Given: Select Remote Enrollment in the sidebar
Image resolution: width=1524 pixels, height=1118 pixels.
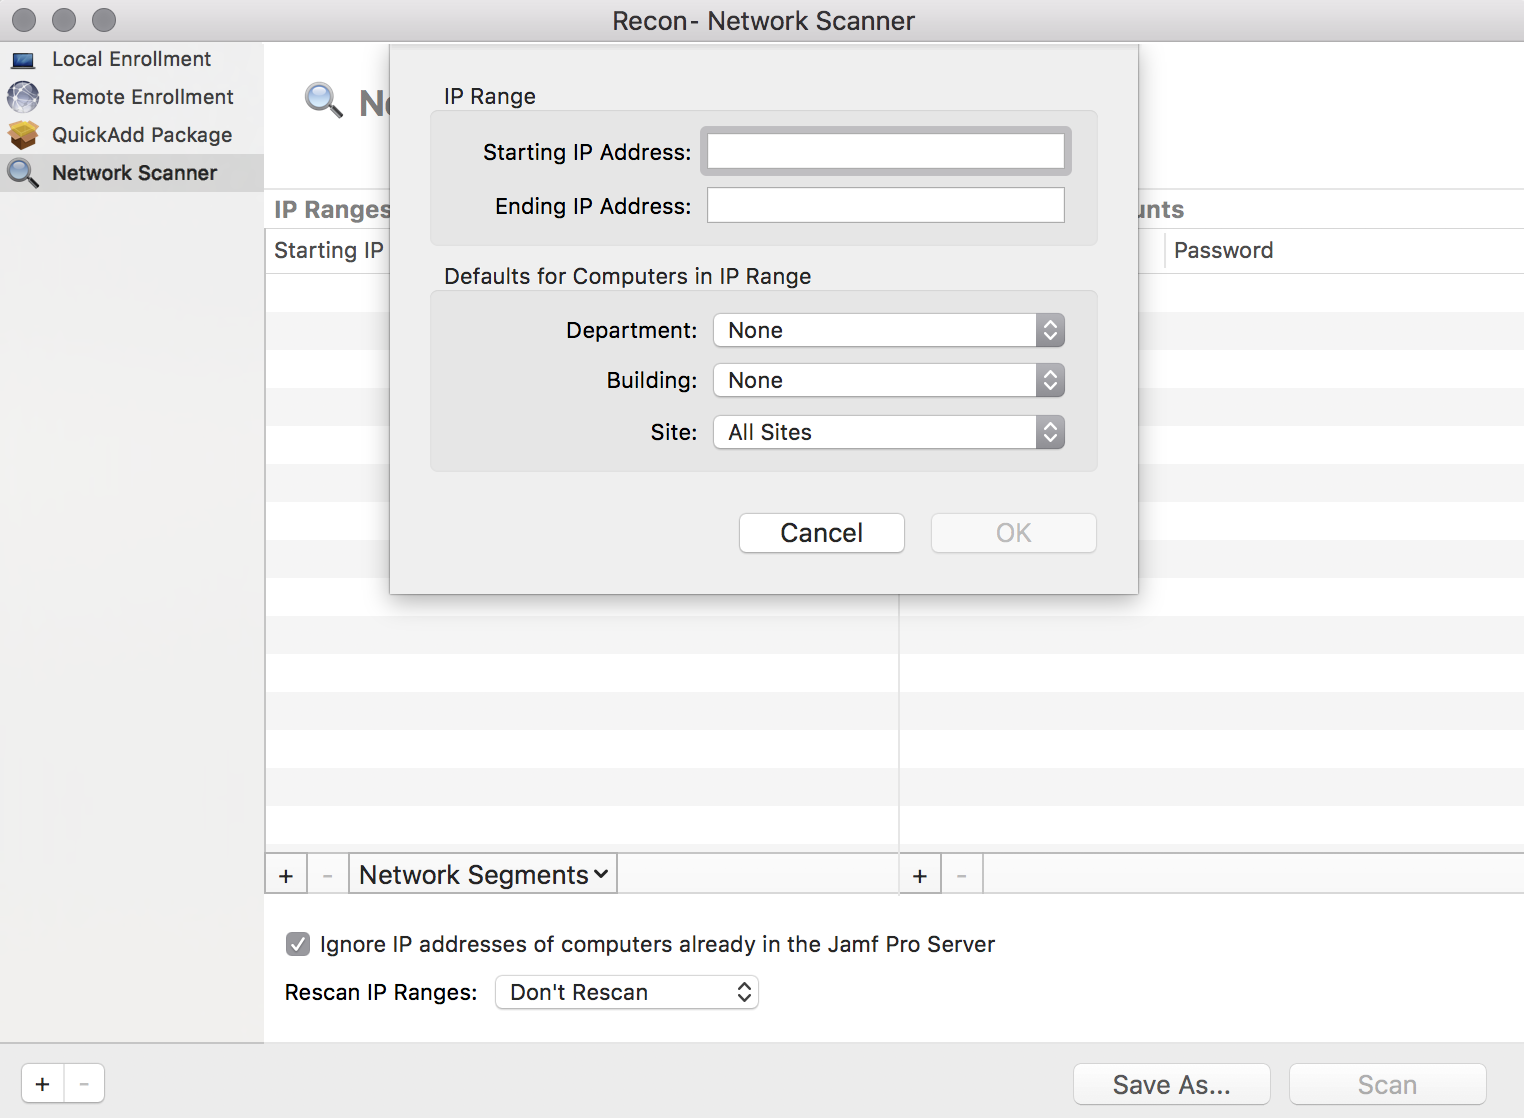Looking at the screenshot, I should point(142,97).
